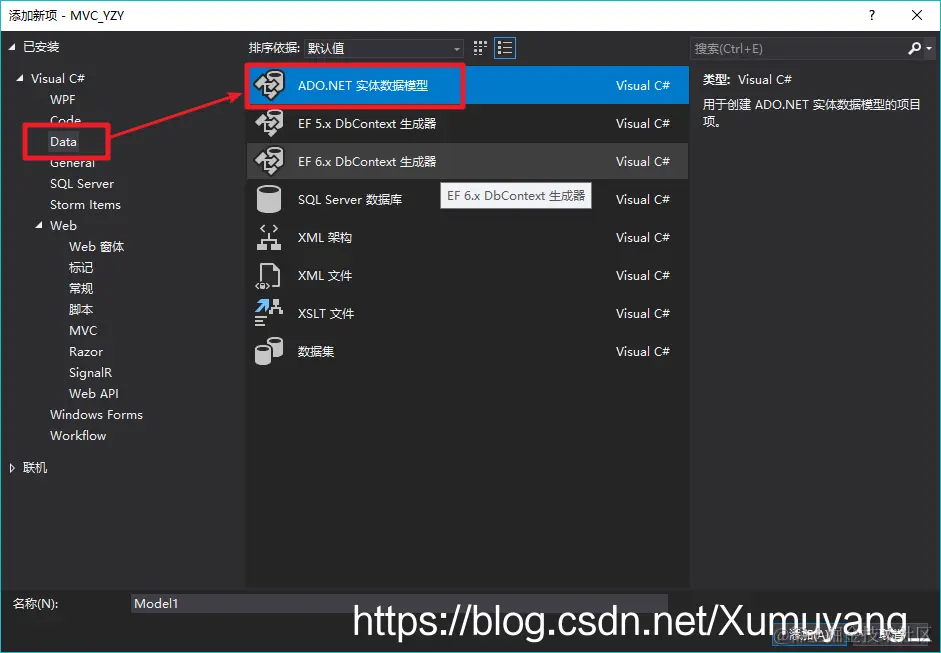Switch to medium icons list view
This screenshot has width=941, height=653.
click(x=505, y=48)
